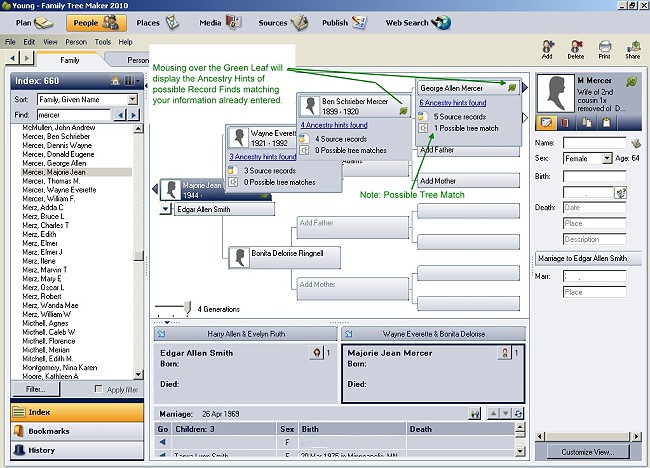Open the Places workspace
Viewport: 650px width, 468px height.
[x=158, y=23]
